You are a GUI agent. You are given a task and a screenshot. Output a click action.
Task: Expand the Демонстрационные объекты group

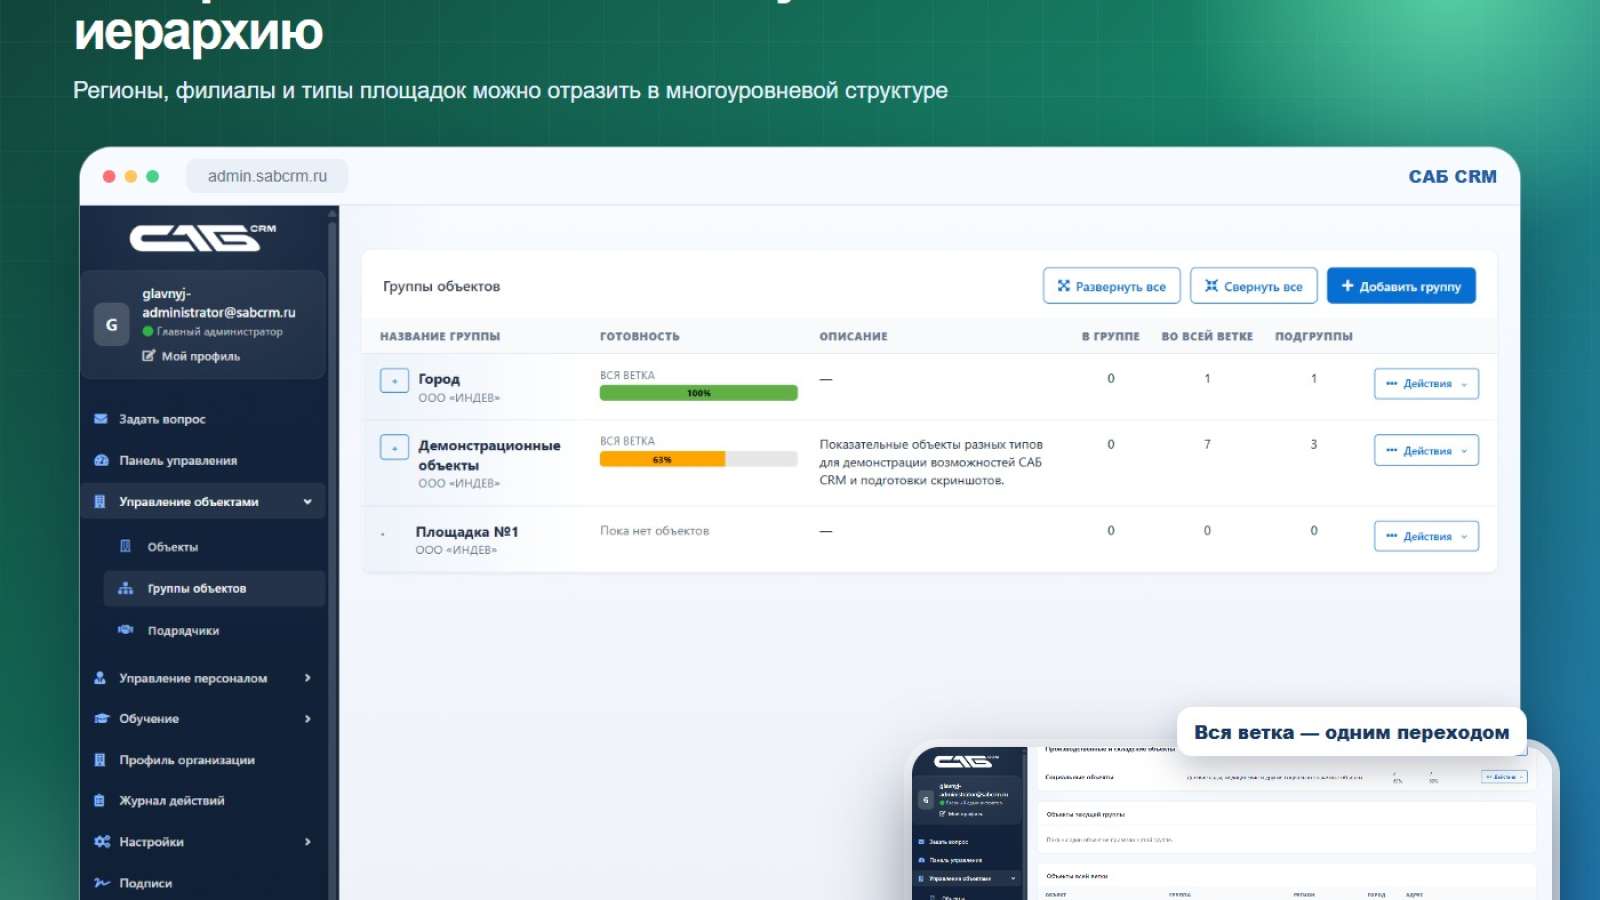pyautogui.click(x=394, y=447)
